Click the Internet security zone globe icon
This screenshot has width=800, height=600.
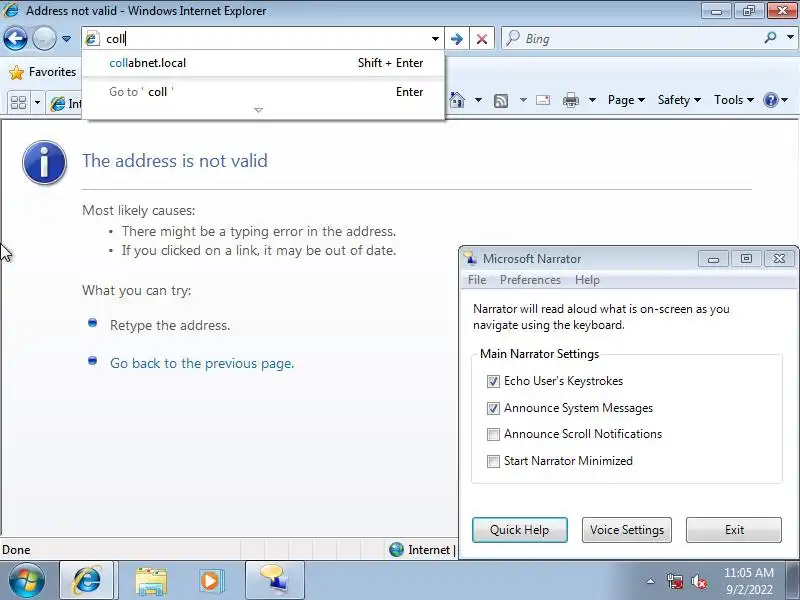tap(396, 549)
